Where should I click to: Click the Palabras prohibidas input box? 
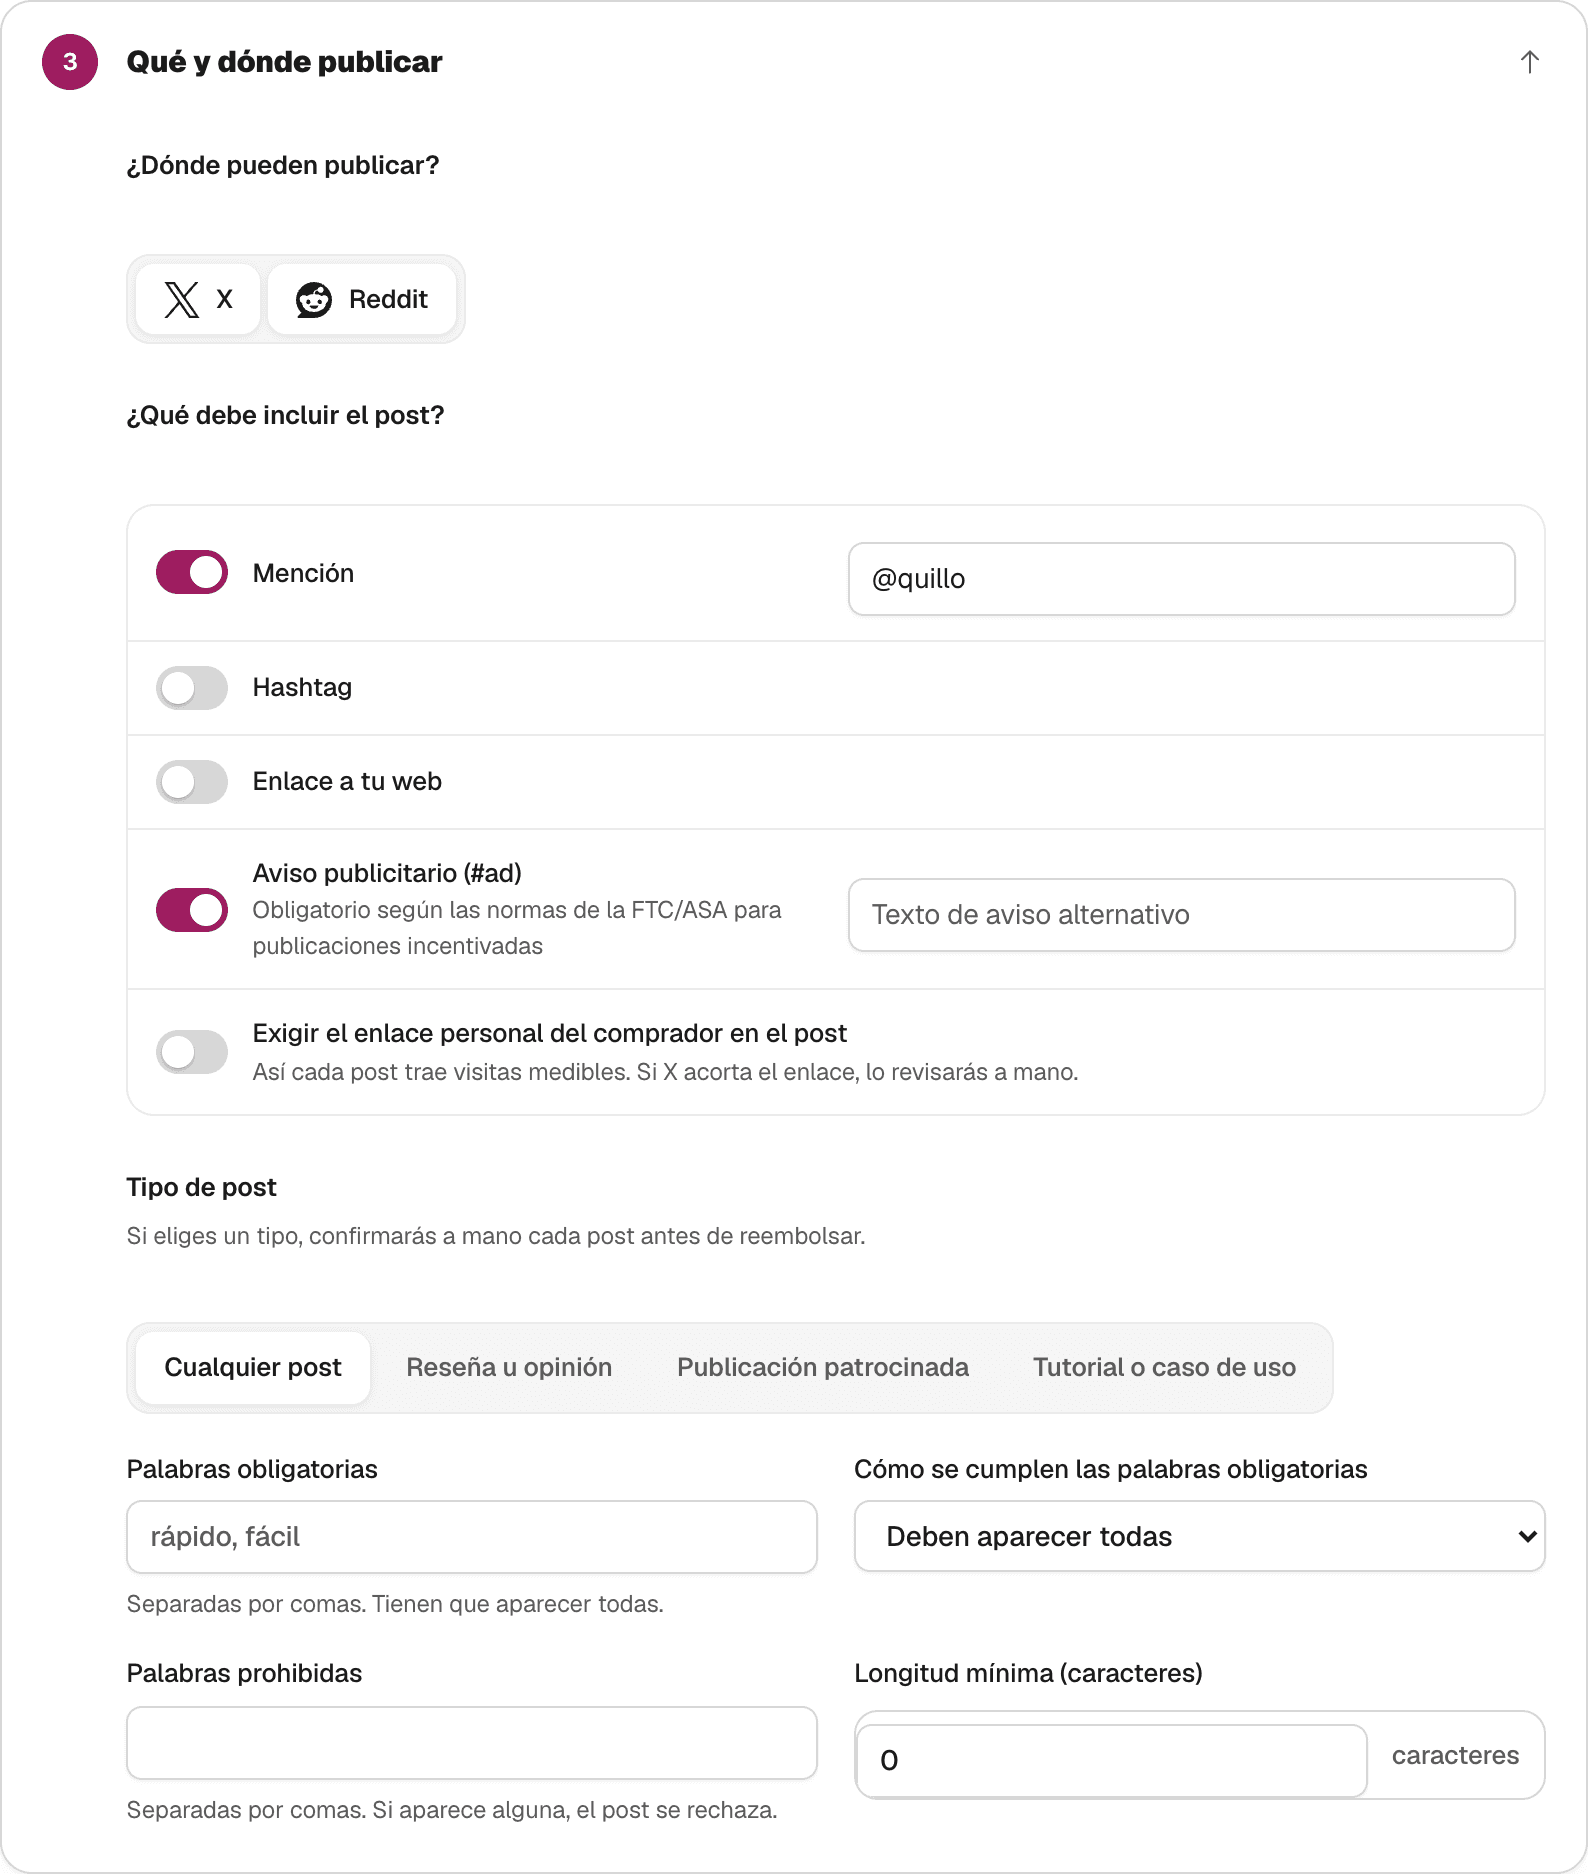click(x=472, y=1743)
